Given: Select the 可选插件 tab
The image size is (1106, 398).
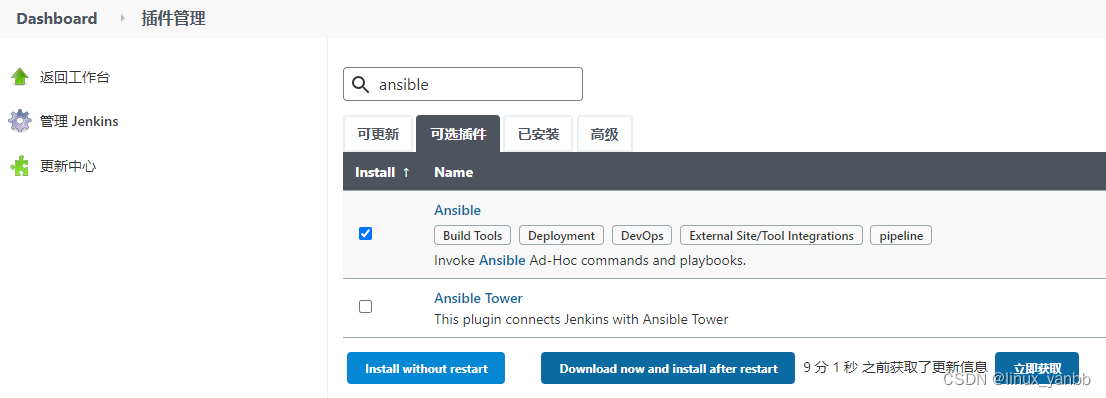Looking at the screenshot, I should (x=458, y=134).
